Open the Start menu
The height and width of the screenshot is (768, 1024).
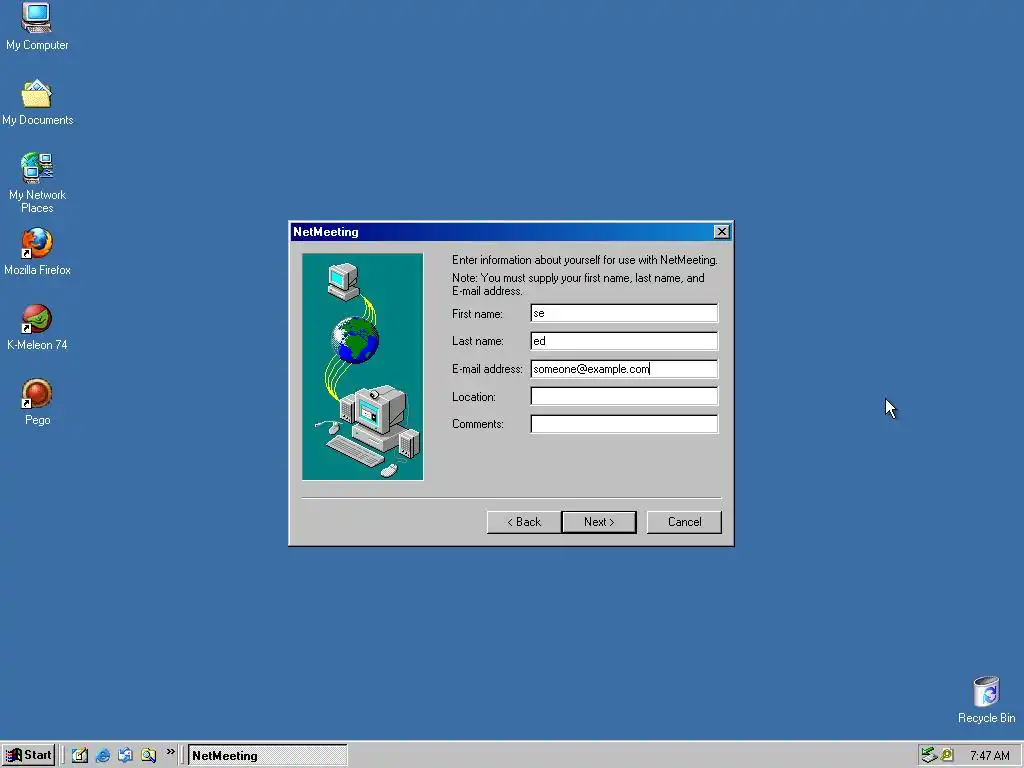pos(28,755)
